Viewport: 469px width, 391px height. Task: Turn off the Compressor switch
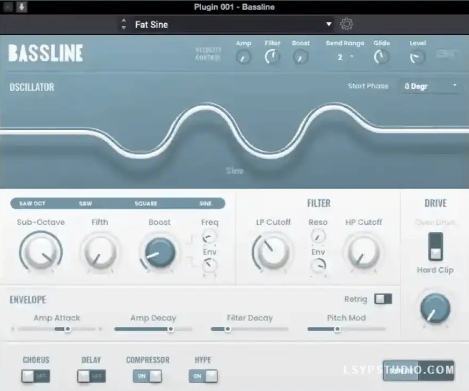tap(147, 376)
